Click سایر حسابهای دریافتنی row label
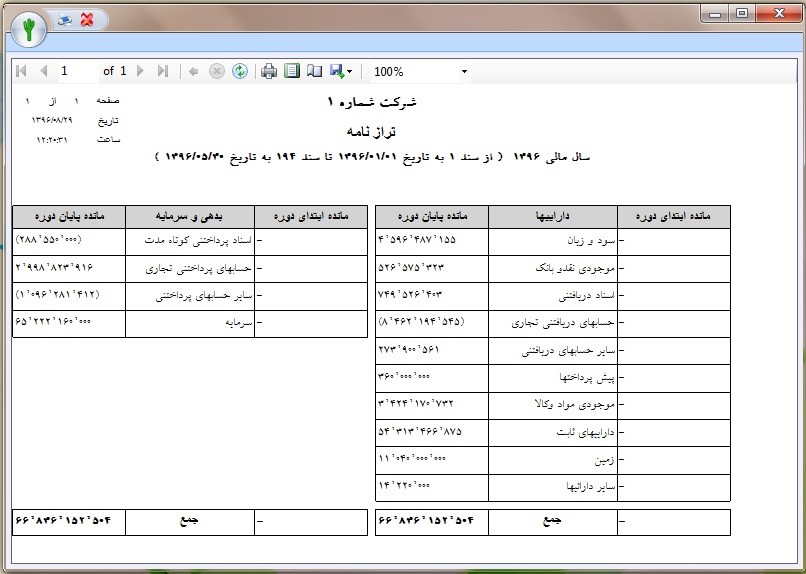Screen dimensions: 806x574 click(x=568, y=351)
